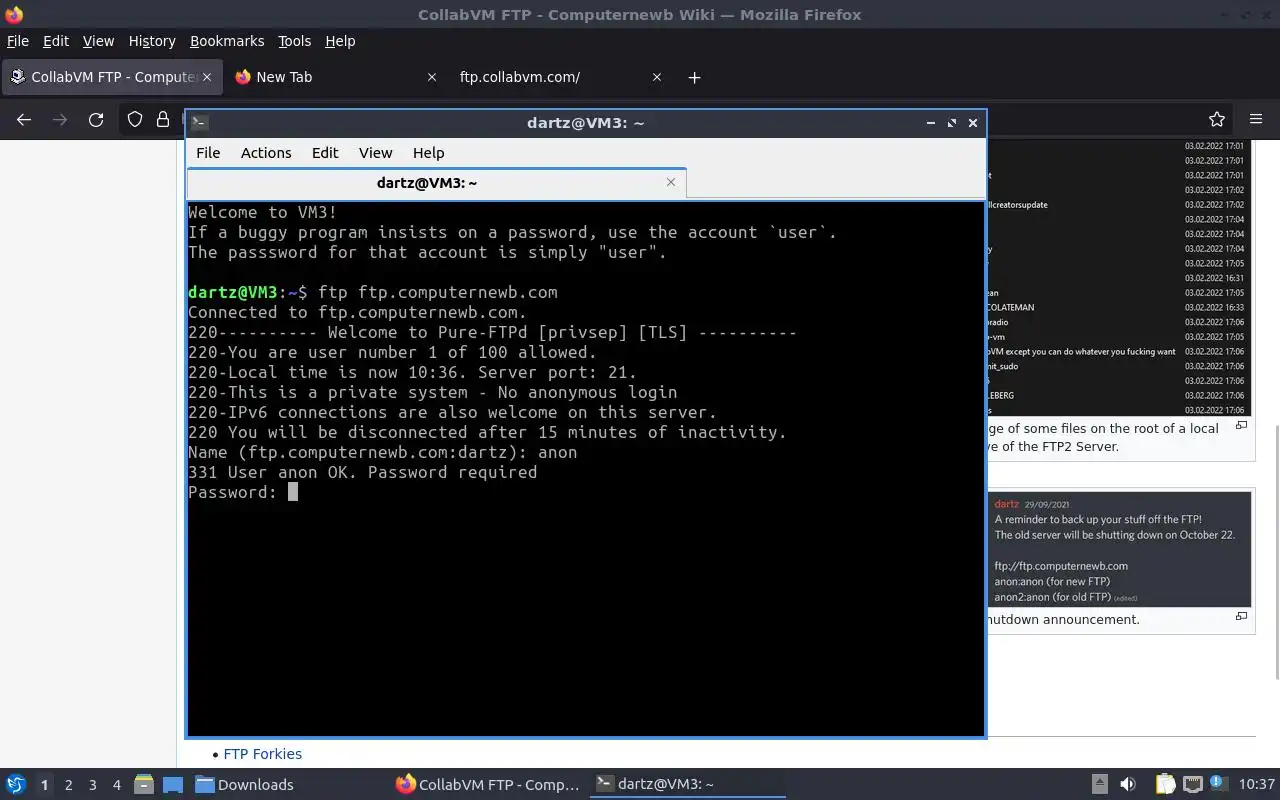Bookmark this page with star icon
Screen dimensions: 1280x800
(1217, 119)
